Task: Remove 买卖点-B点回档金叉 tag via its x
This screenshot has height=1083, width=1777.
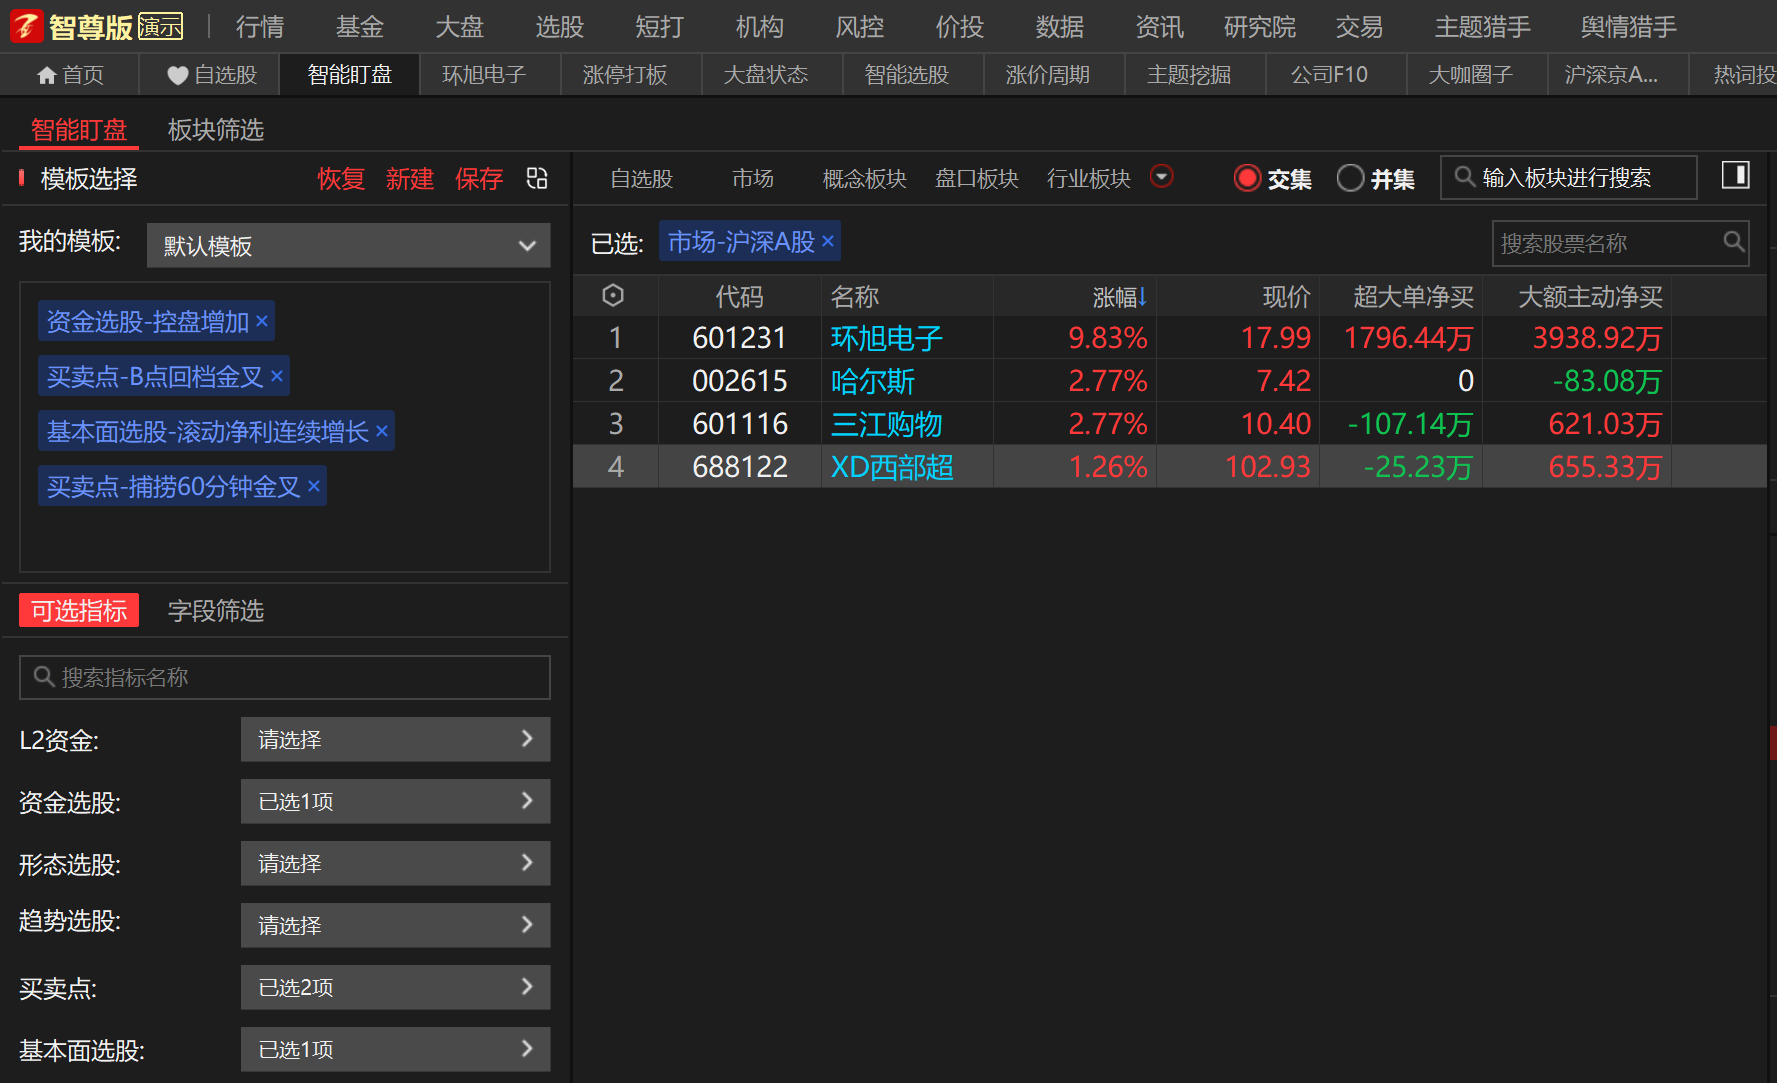Action: click(277, 376)
